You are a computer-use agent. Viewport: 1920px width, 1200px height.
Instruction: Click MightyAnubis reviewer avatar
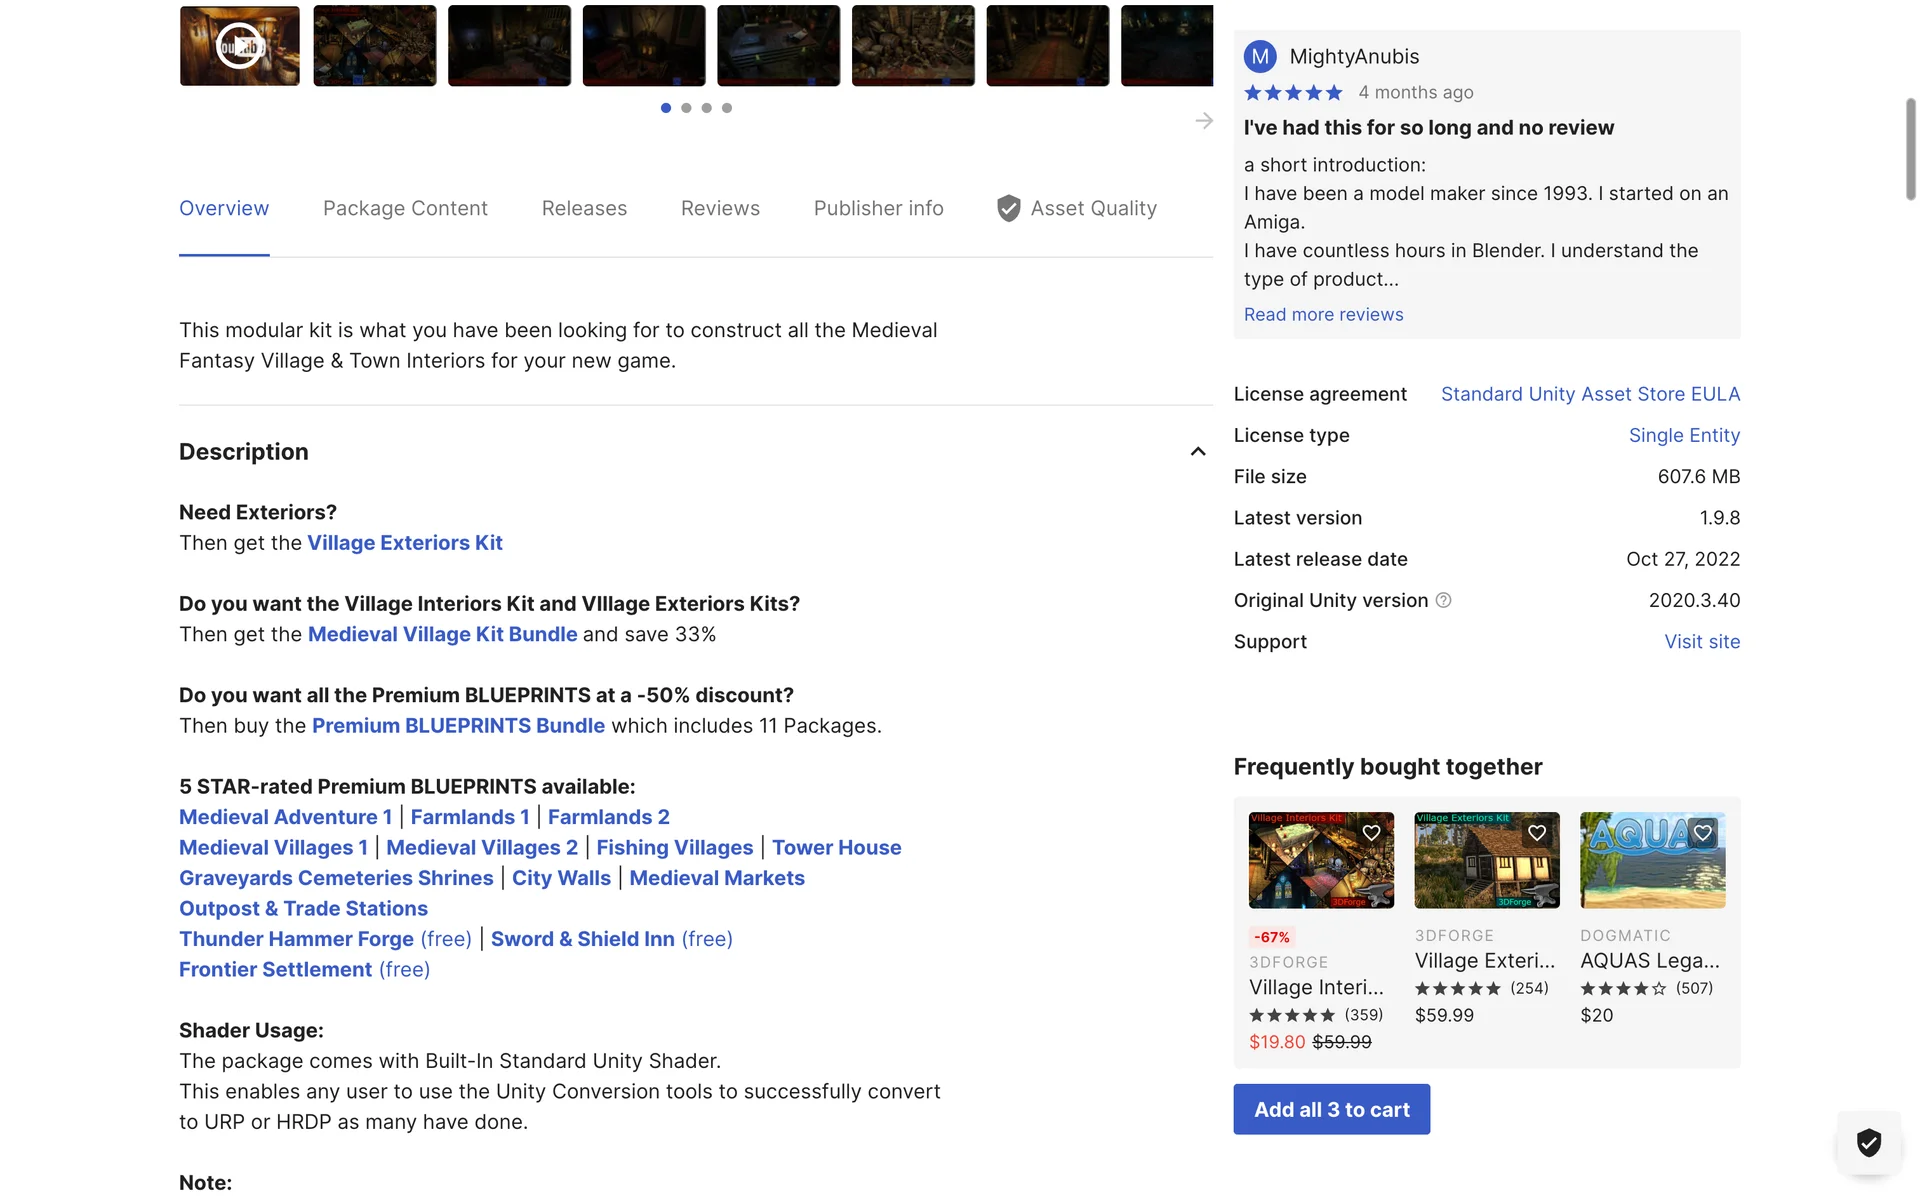click(1260, 57)
